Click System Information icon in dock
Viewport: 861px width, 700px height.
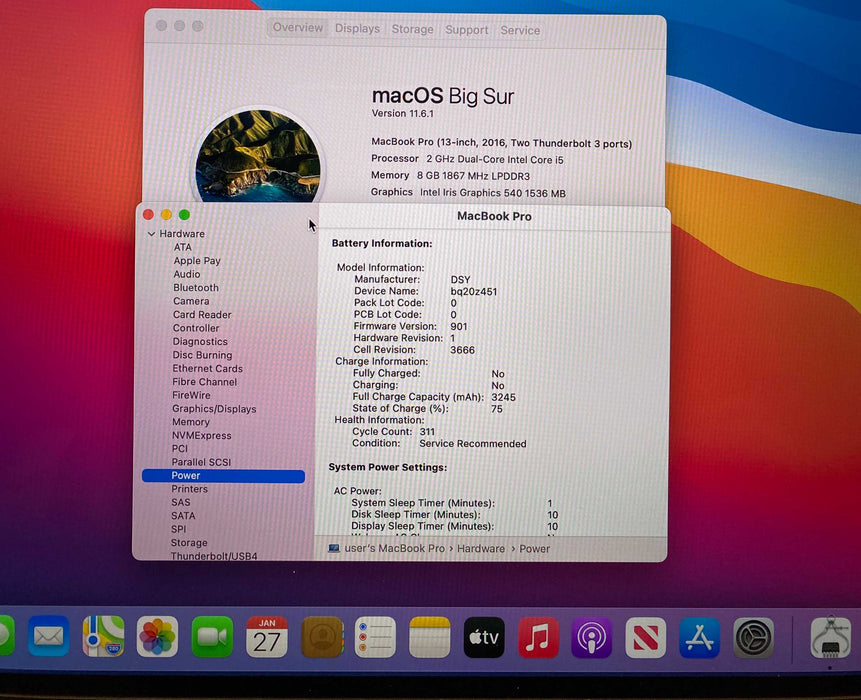tap(831, 638)
